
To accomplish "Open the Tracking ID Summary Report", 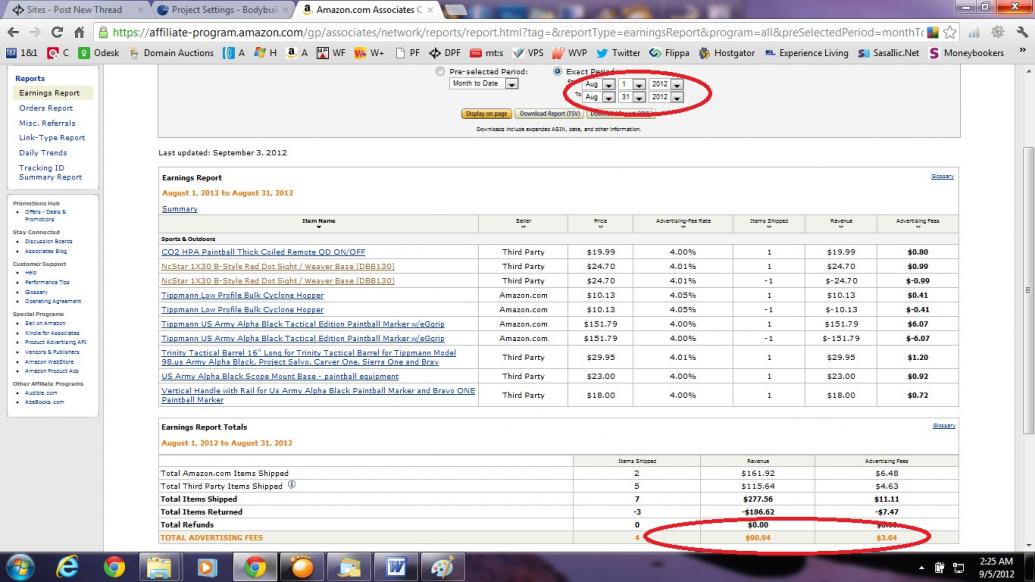I will (x=50, y=172).
